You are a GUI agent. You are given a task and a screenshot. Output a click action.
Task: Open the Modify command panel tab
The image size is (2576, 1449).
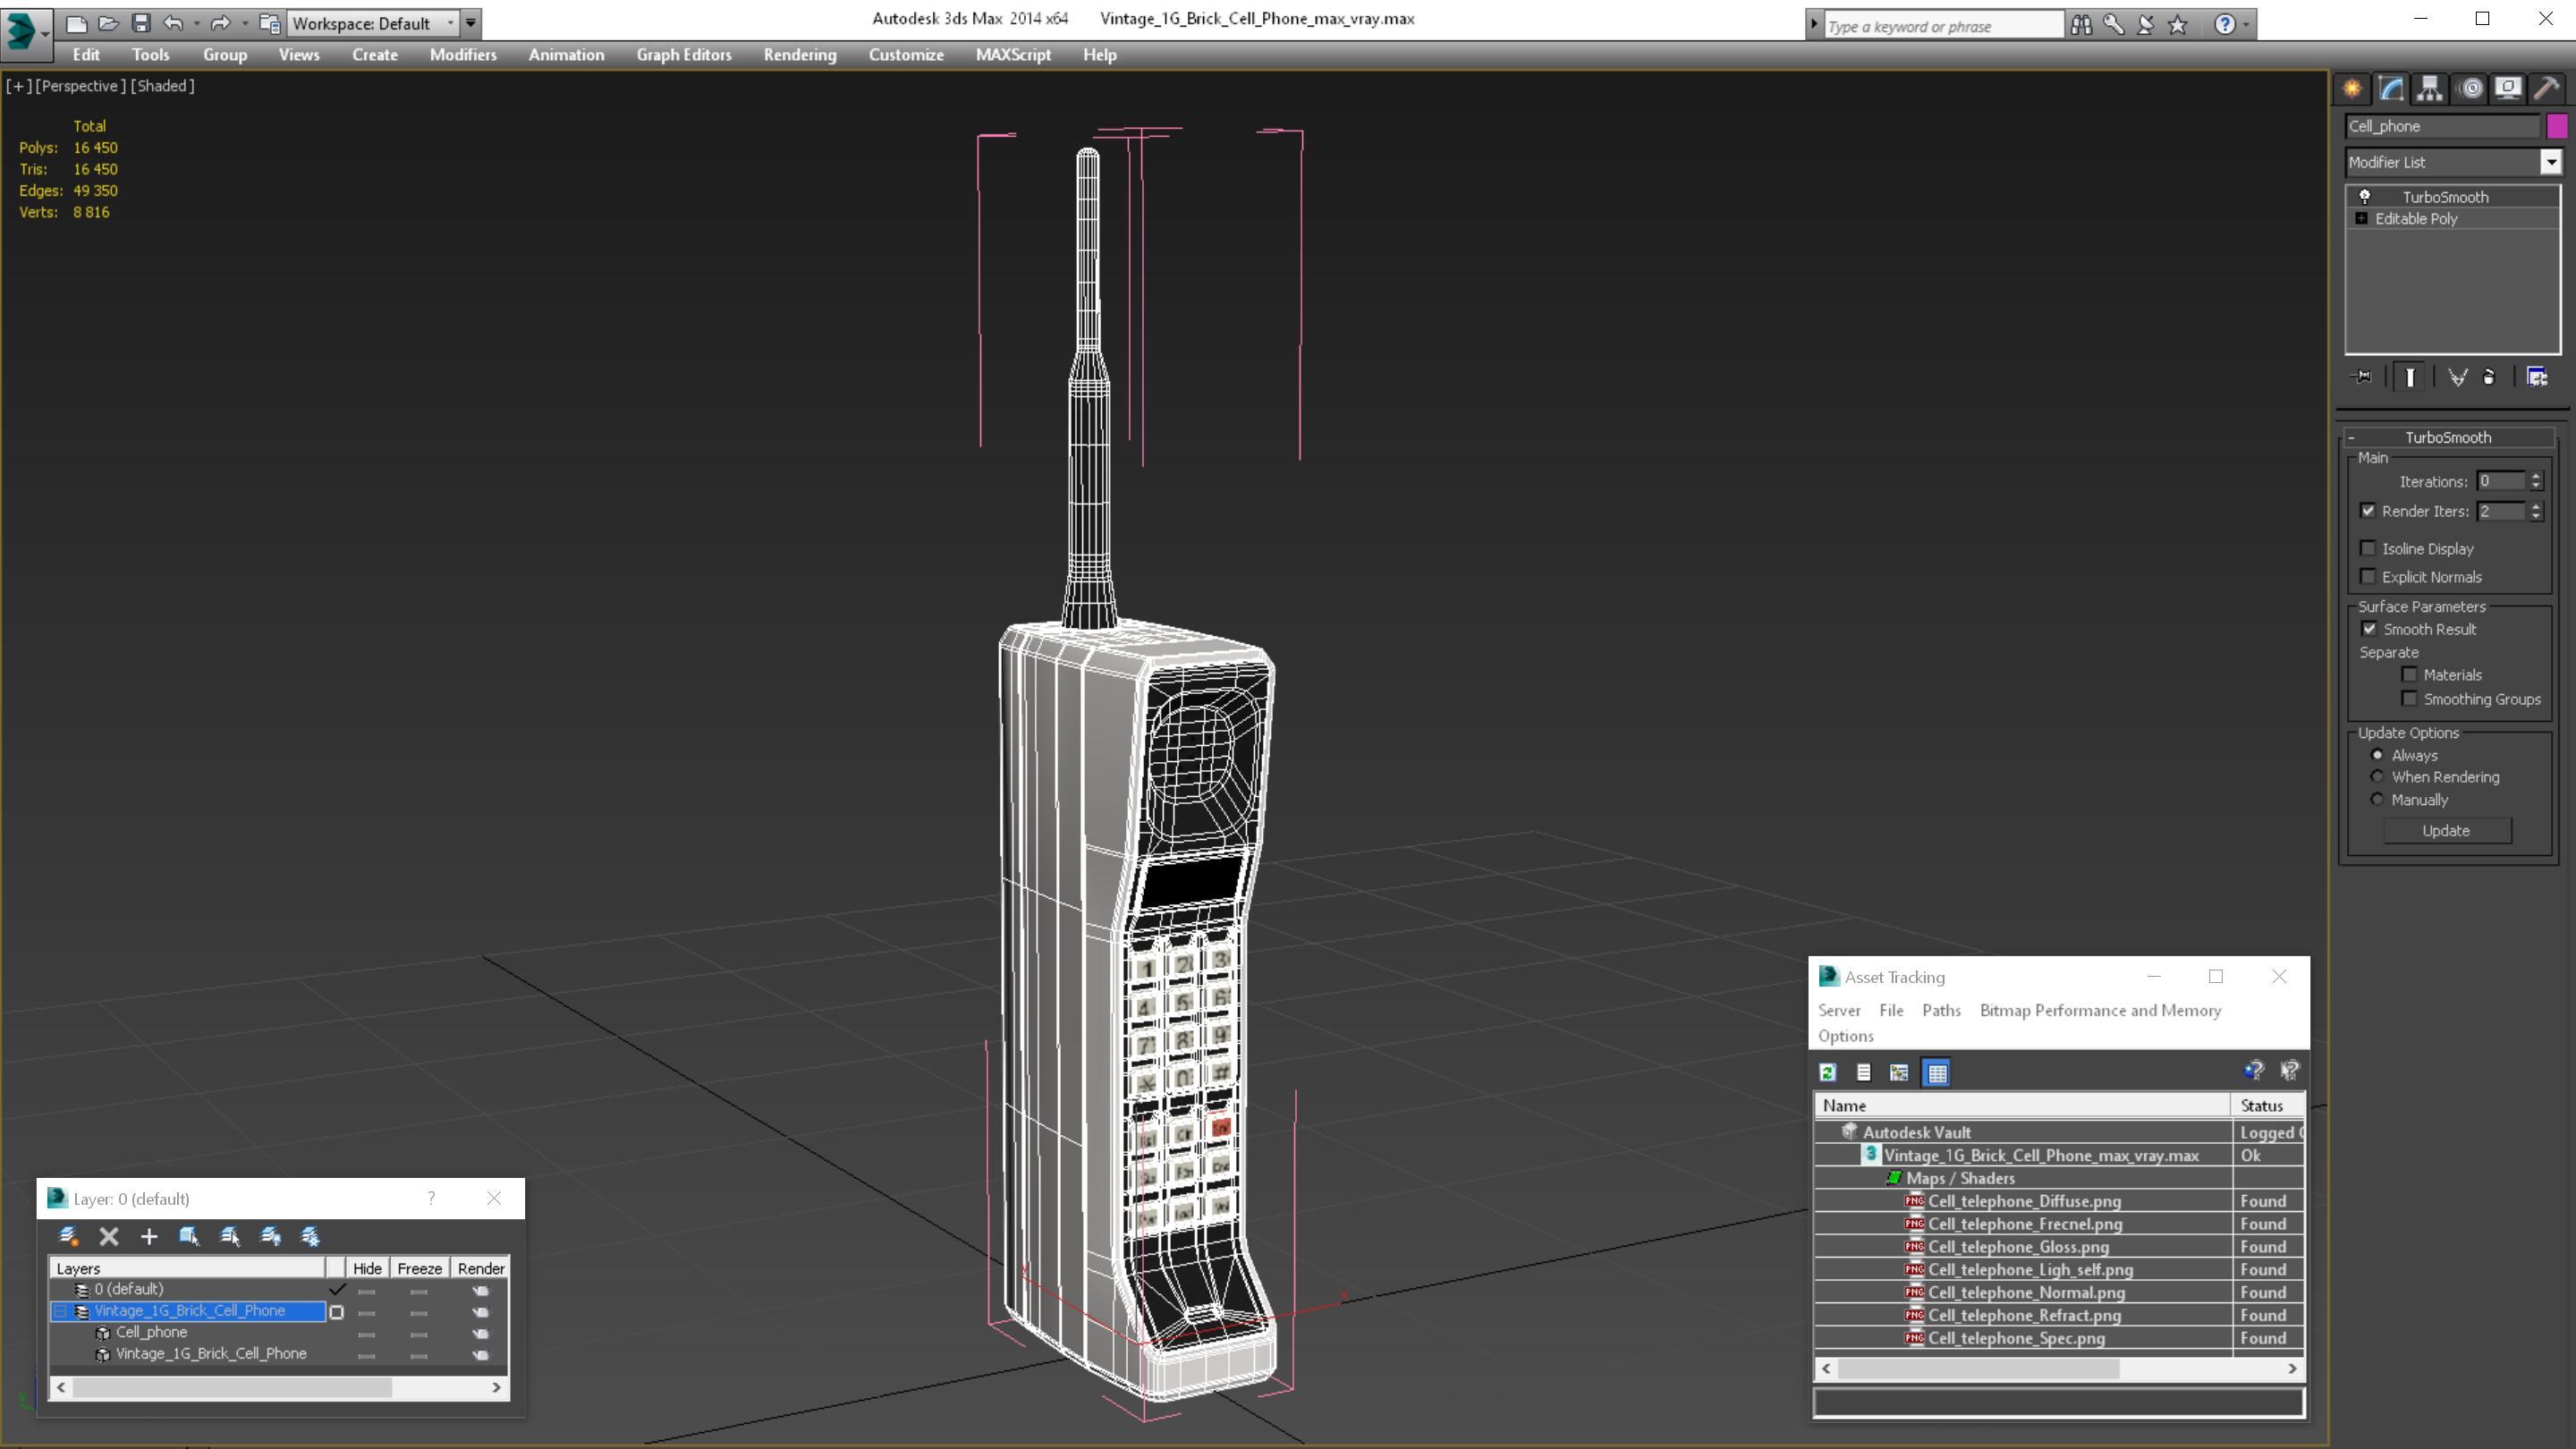click(2391, 88)
